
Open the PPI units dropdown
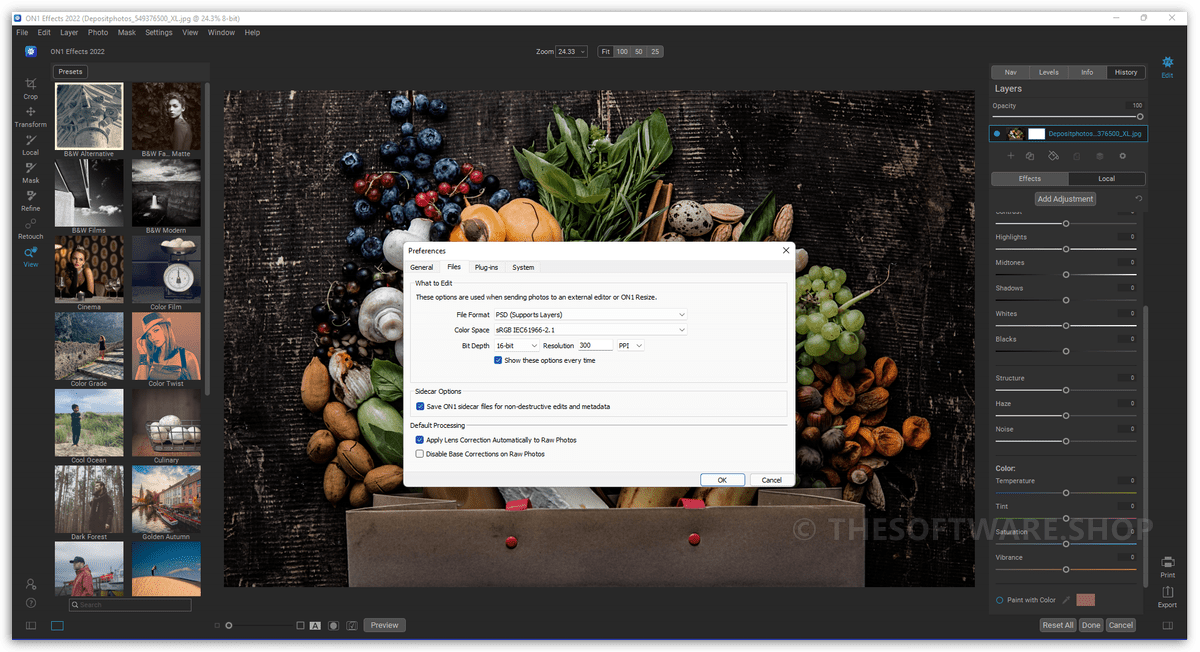pos(631,346)
